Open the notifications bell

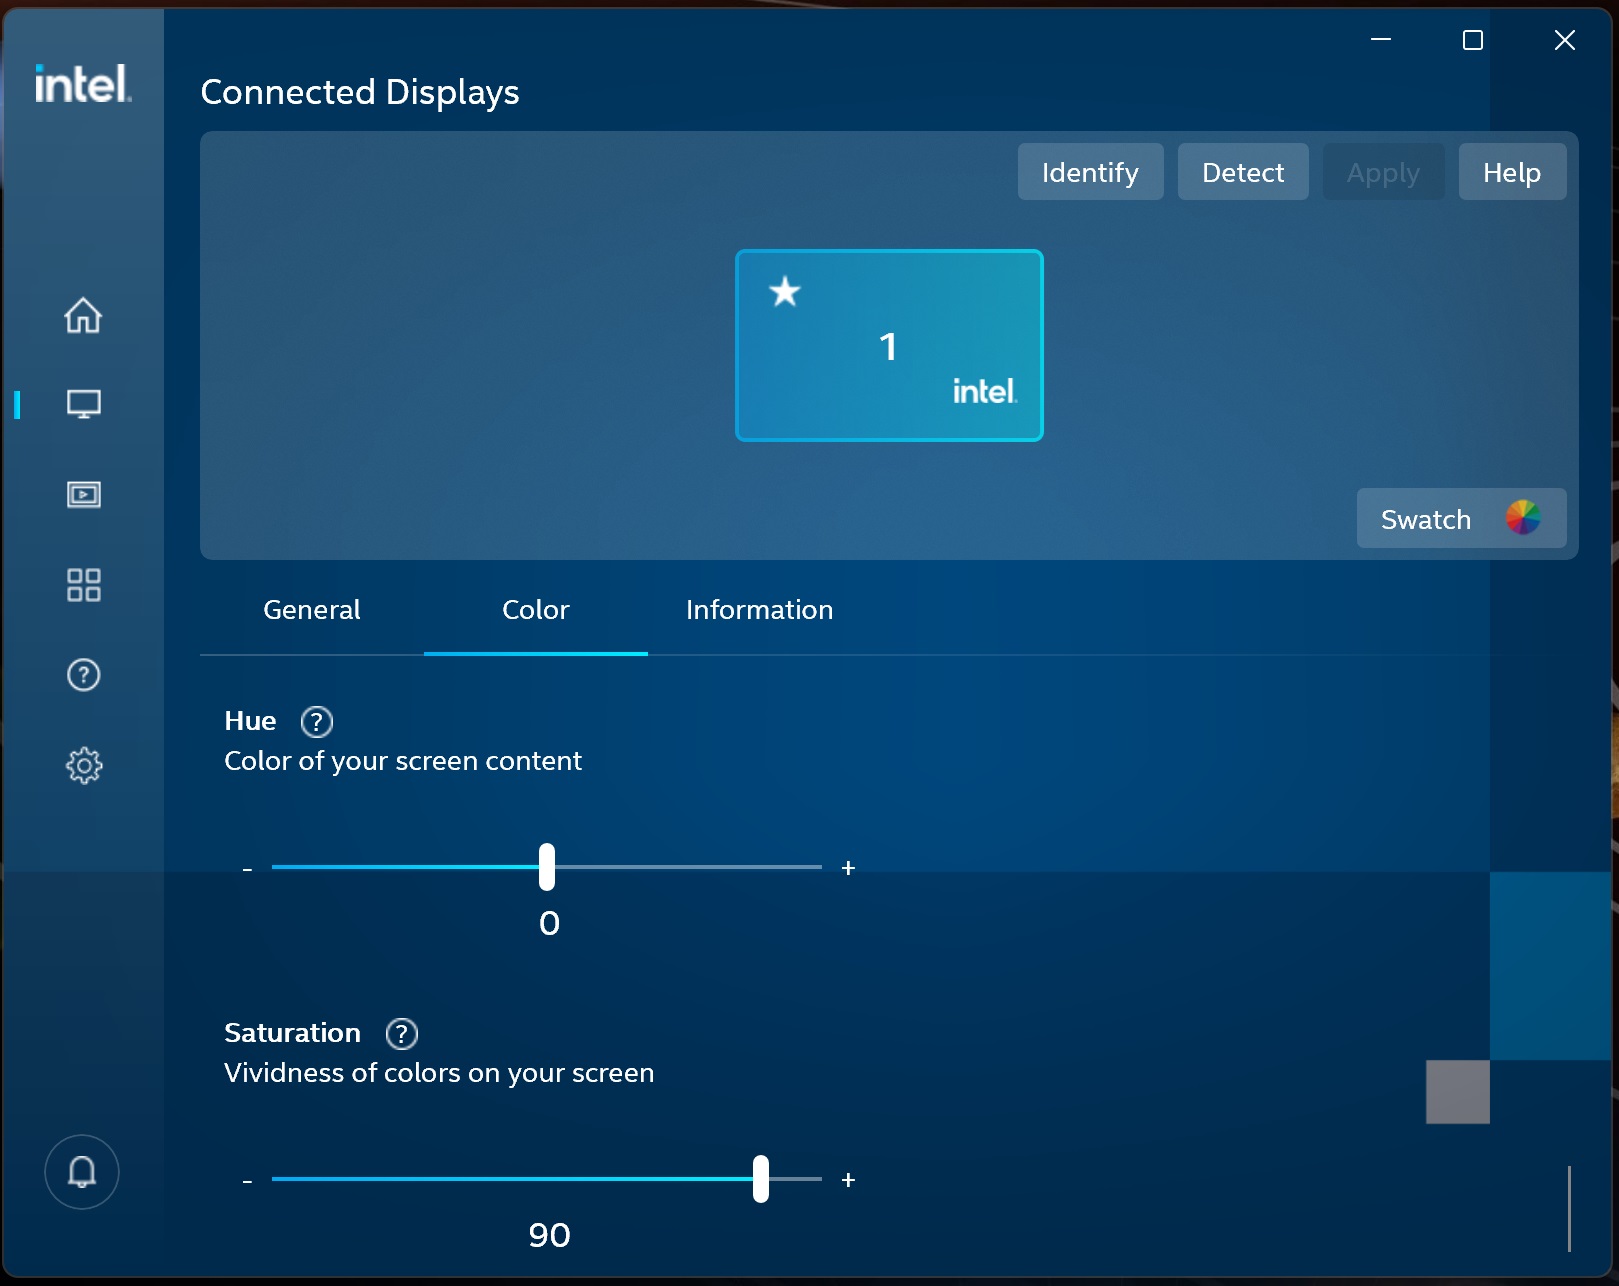pos(81,1172)
